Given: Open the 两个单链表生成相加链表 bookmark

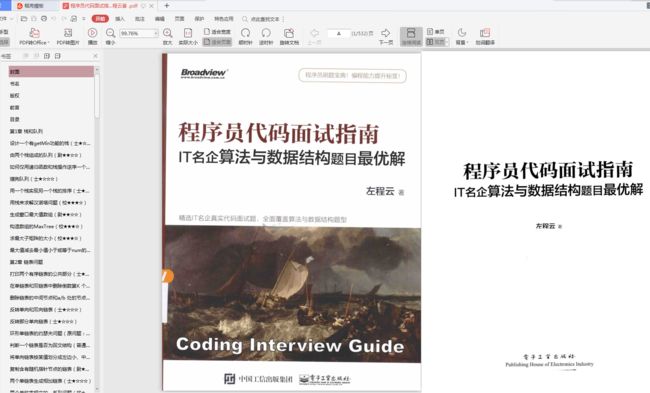Looking at the screenshot, I should (50, 381).
